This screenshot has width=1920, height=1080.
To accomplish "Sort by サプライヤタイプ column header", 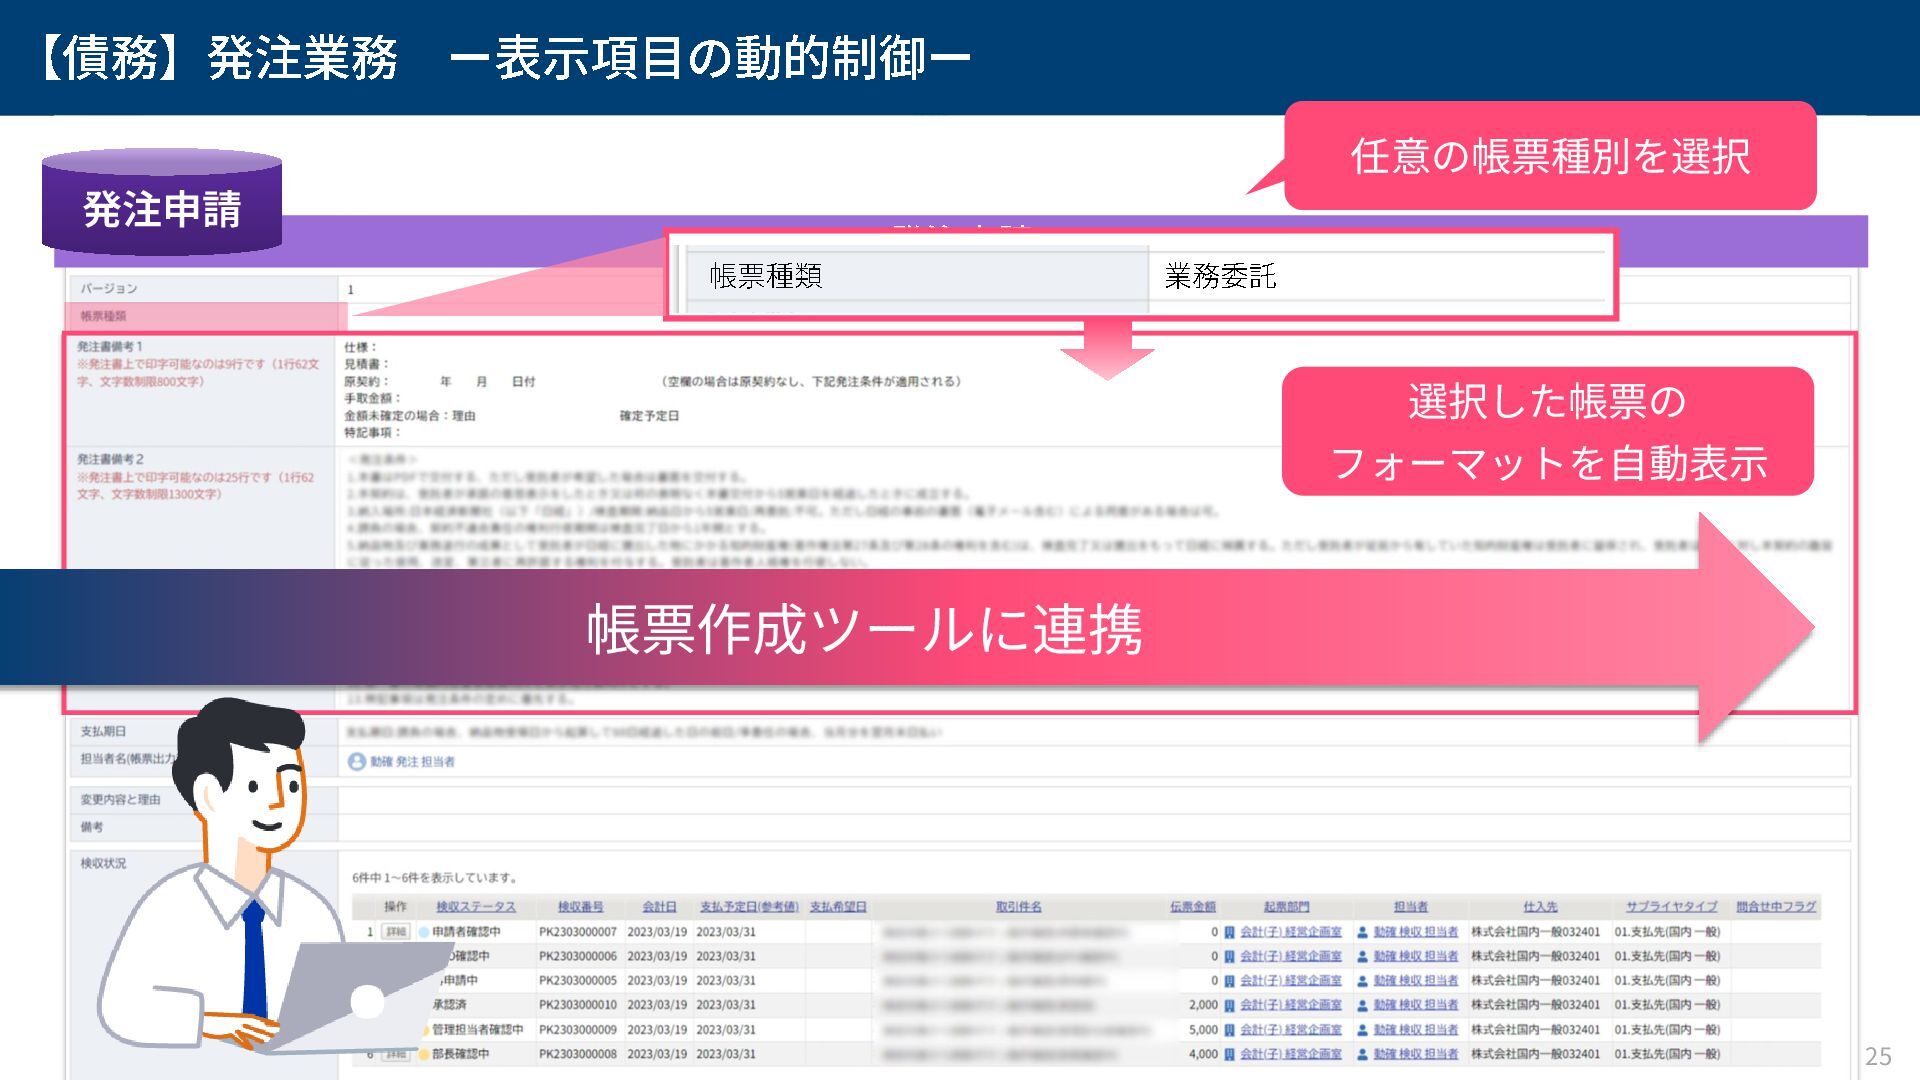I will (x=1670, y=907).
